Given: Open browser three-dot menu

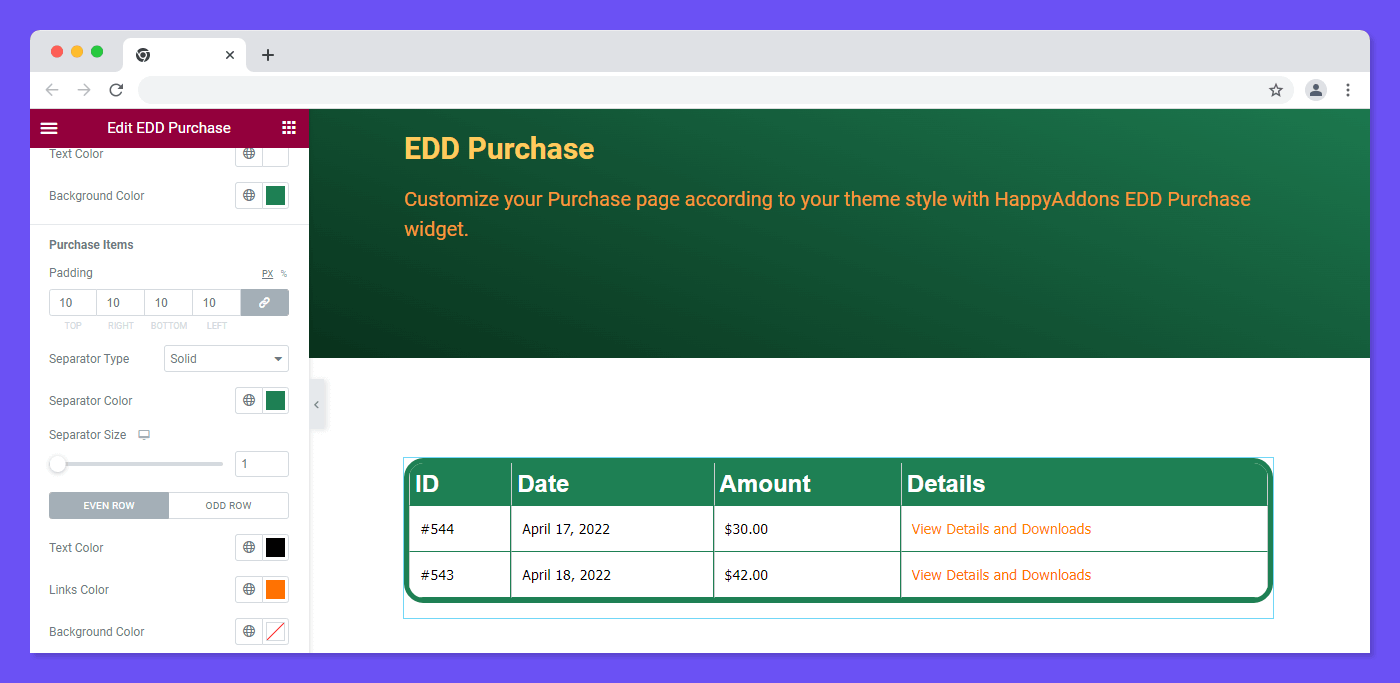Looking at the screenshot, I should [1348, 90].
